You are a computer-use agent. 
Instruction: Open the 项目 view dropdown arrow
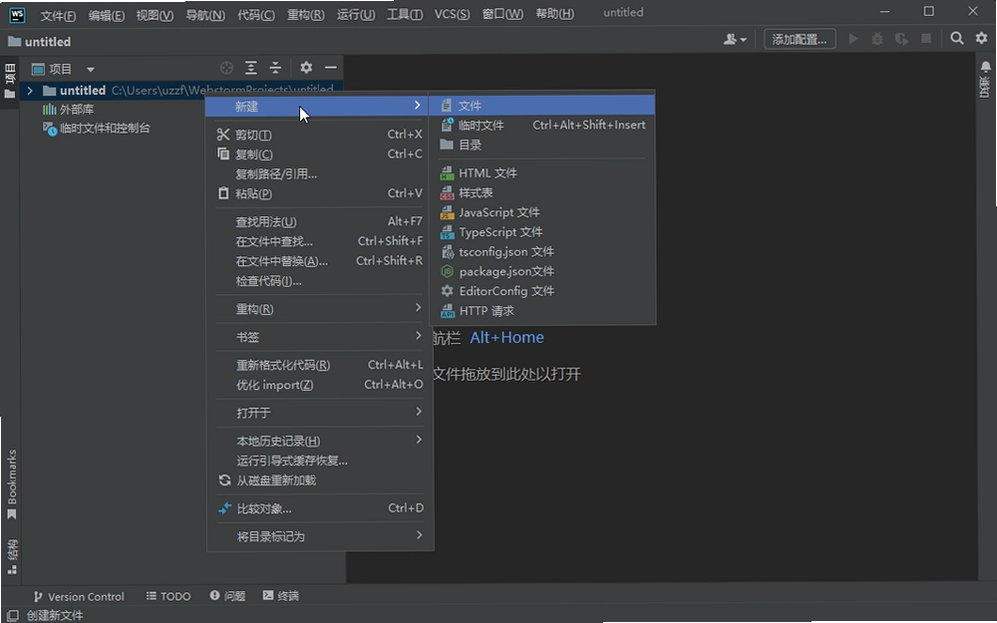(90, 69)
